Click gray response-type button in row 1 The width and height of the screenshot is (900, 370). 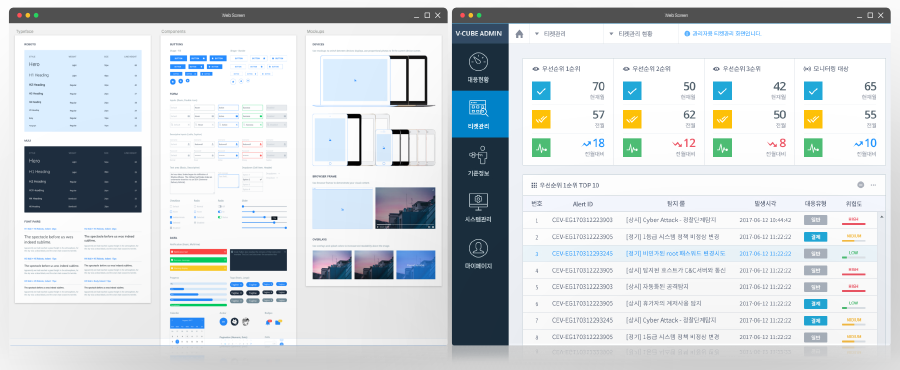815,220
